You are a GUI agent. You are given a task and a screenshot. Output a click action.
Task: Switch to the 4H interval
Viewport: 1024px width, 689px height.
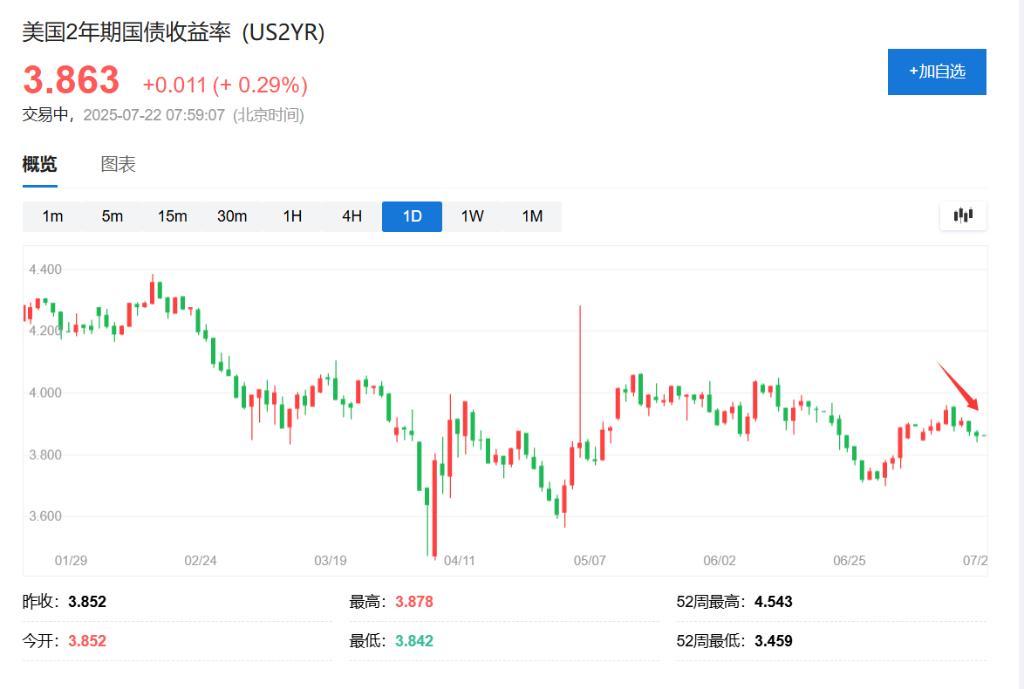click(x=351, y=215)
